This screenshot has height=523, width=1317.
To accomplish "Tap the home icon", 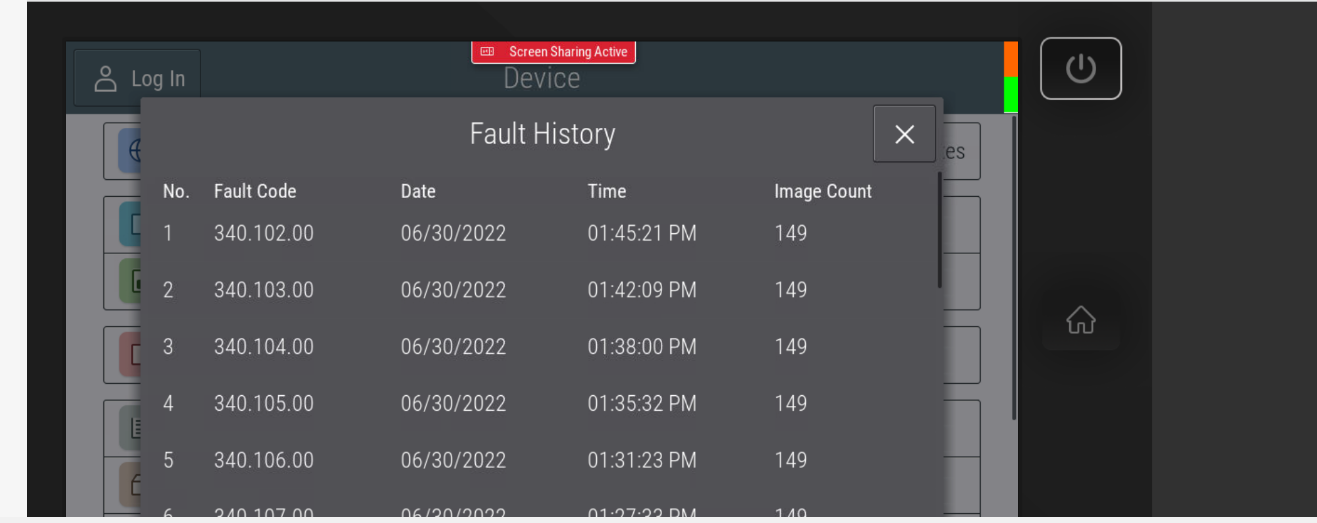I will click(1081, 320).
